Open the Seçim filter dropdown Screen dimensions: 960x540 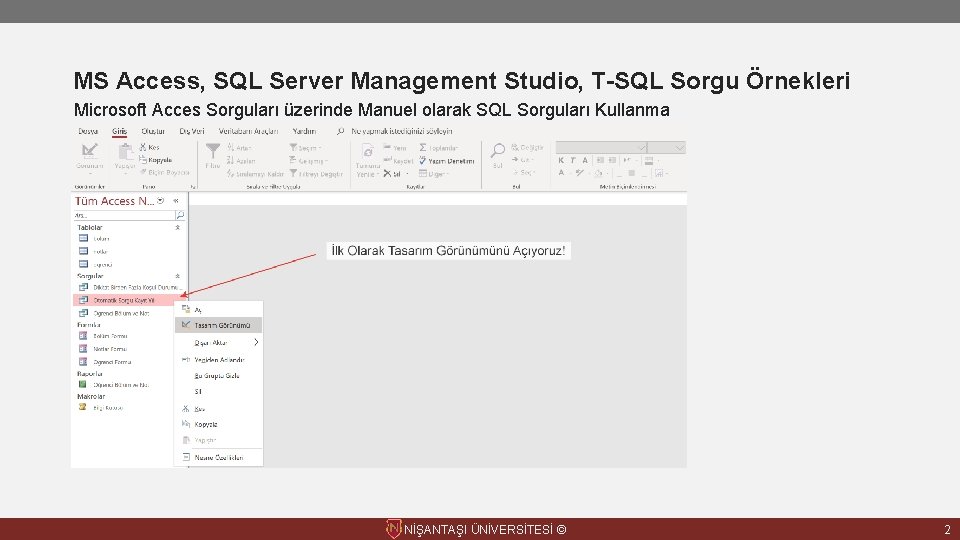[x=306, y=148]
